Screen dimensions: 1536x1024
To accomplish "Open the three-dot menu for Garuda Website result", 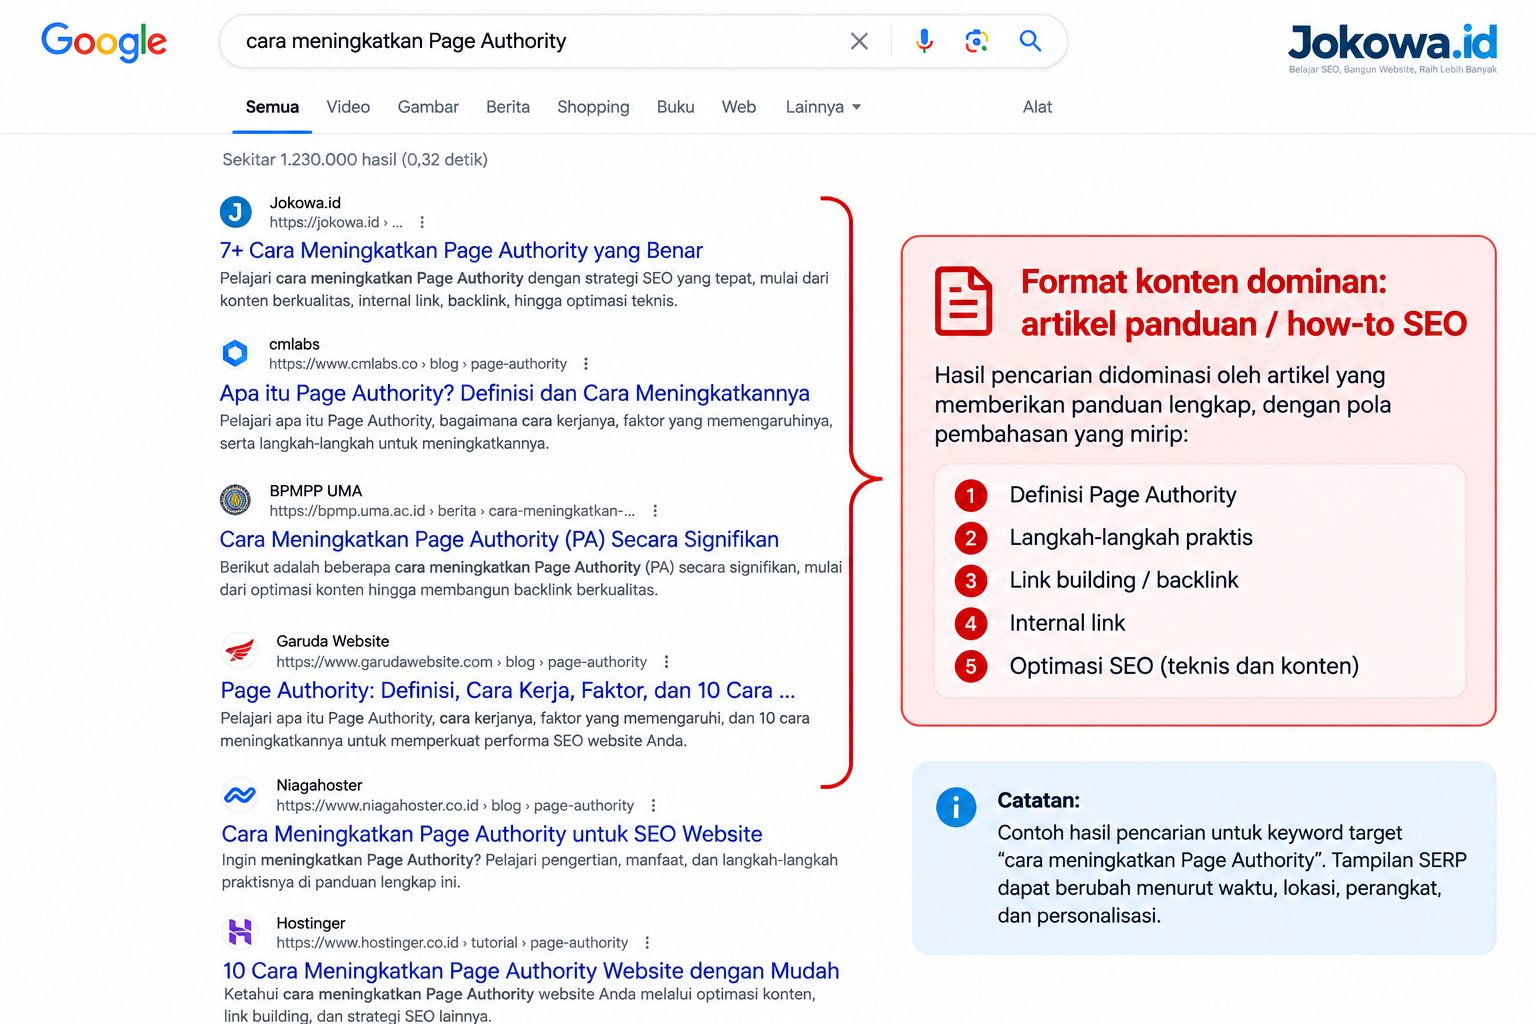I will [666, 662].
